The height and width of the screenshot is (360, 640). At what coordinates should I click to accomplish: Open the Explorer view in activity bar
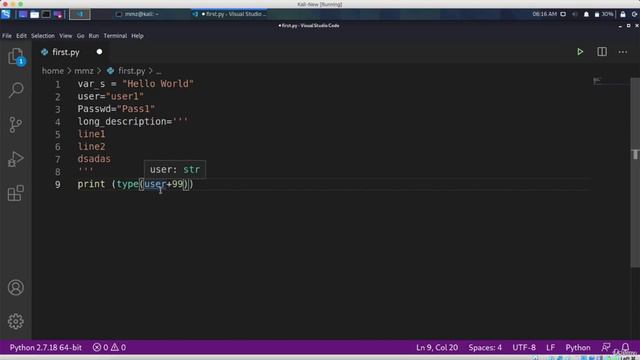(x=16, y=56)
